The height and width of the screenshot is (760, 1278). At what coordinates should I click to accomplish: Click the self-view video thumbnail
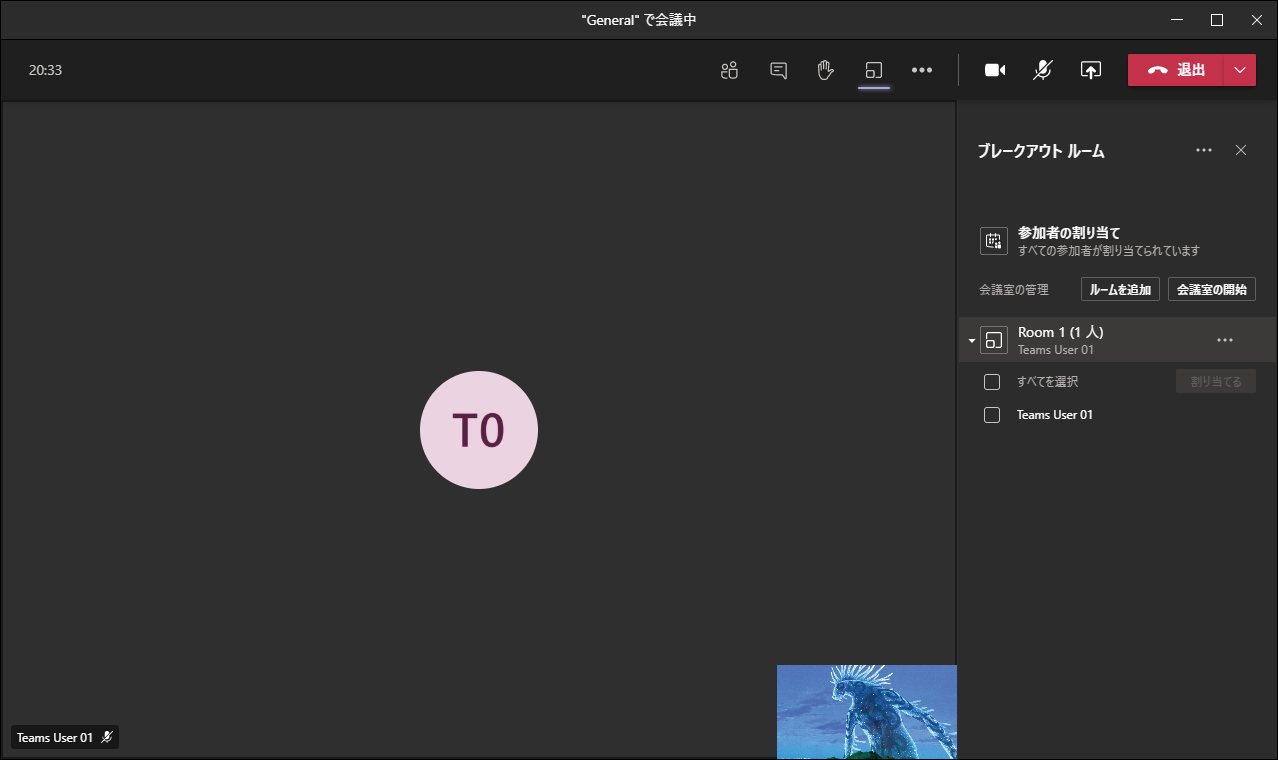(x=867, y=711)
